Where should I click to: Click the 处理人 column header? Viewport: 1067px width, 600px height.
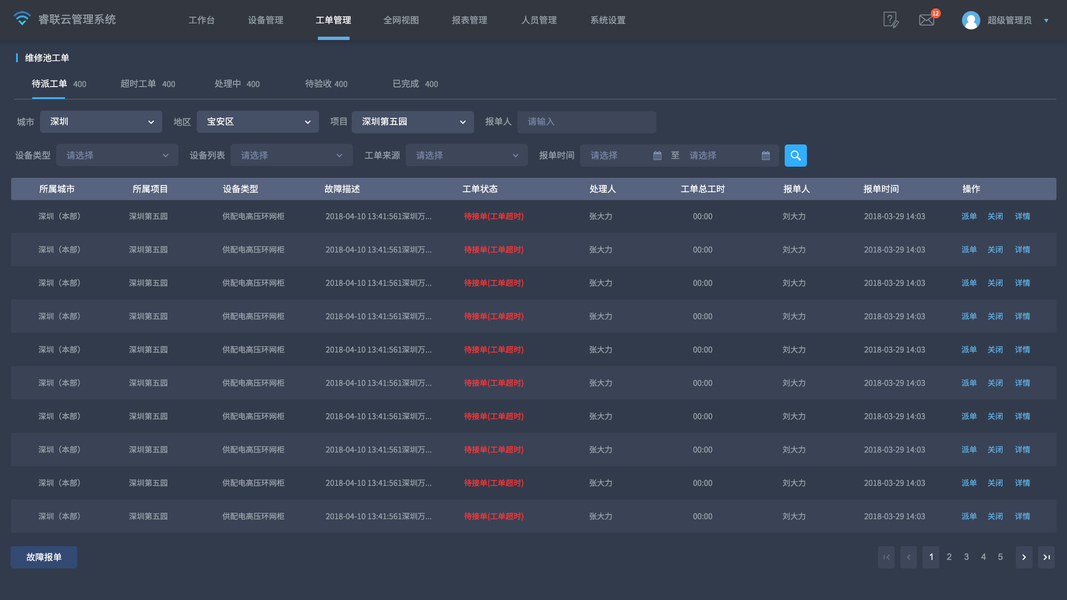coord(602,189)
